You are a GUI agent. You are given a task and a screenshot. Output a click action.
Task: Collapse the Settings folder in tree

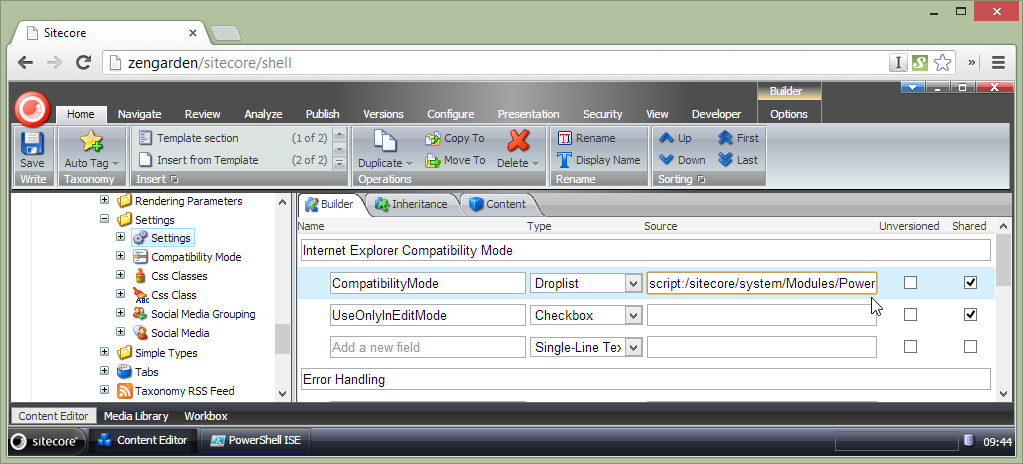105,219
